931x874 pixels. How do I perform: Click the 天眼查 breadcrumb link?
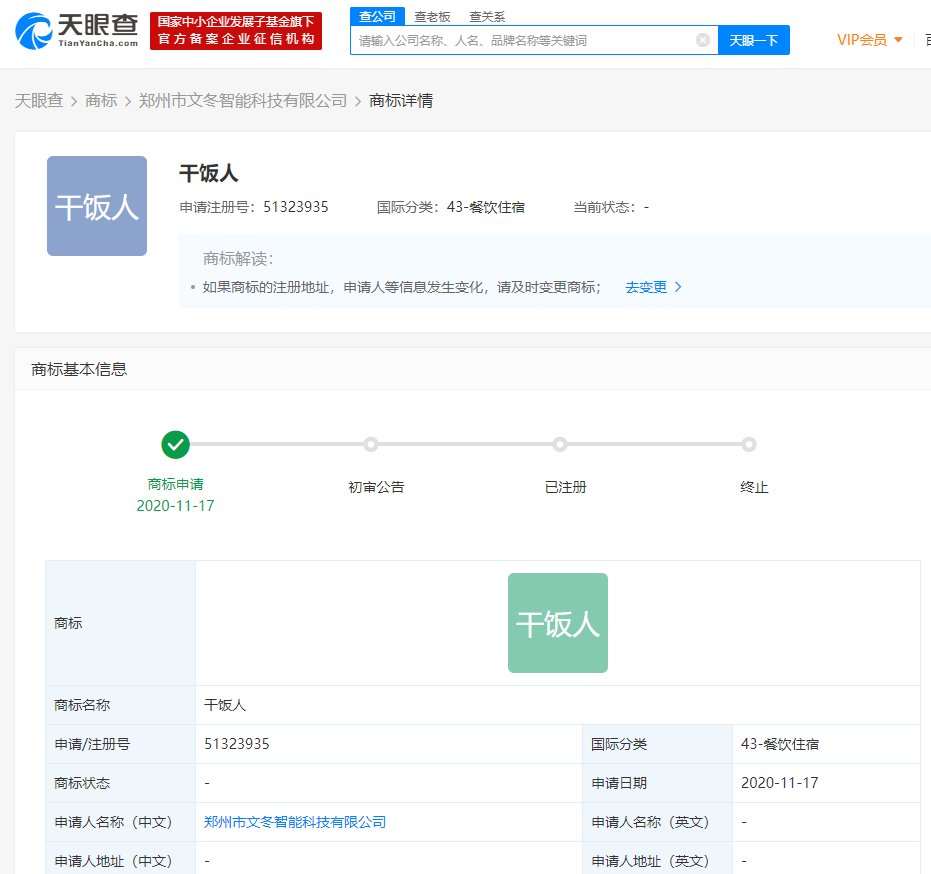[40, 100]
